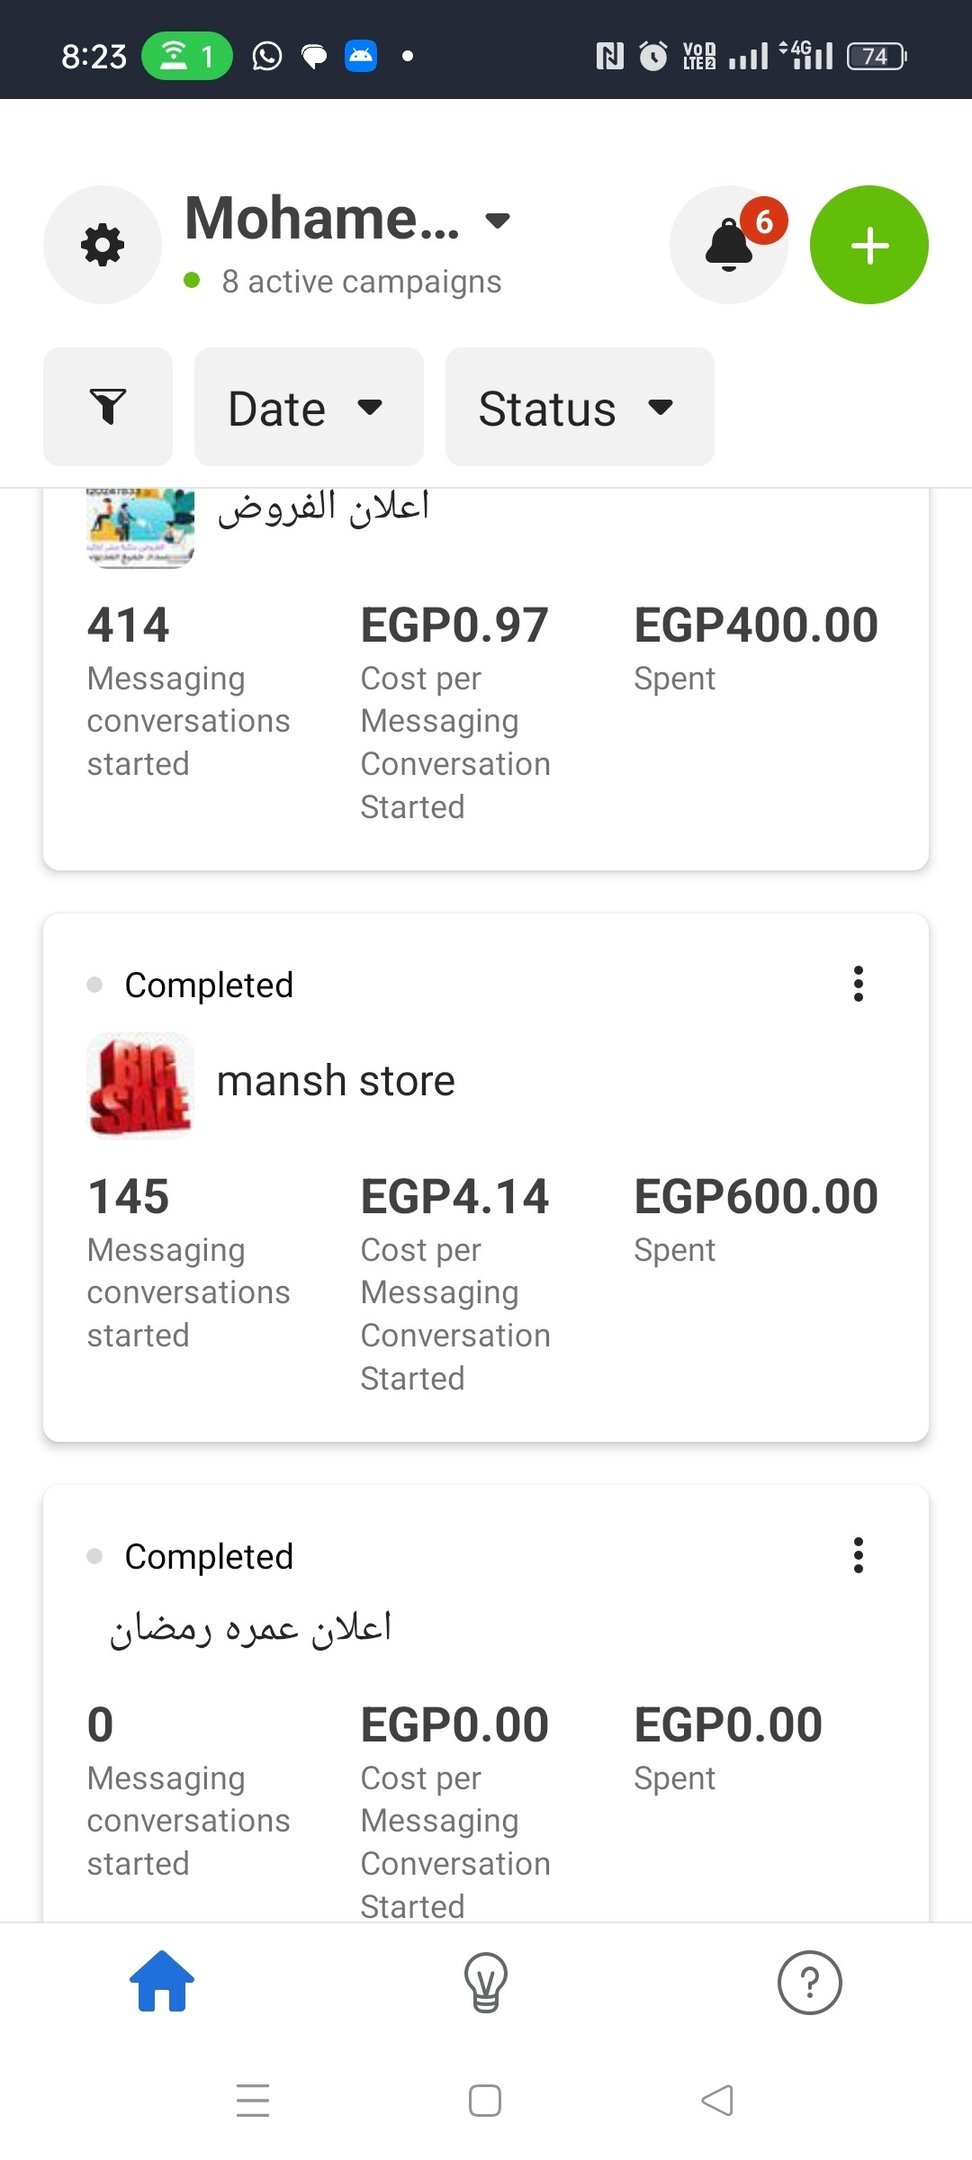The image size is (972, 2160).
Task: Open three-dot menu for mansh store
Action: tap(858, 984)
